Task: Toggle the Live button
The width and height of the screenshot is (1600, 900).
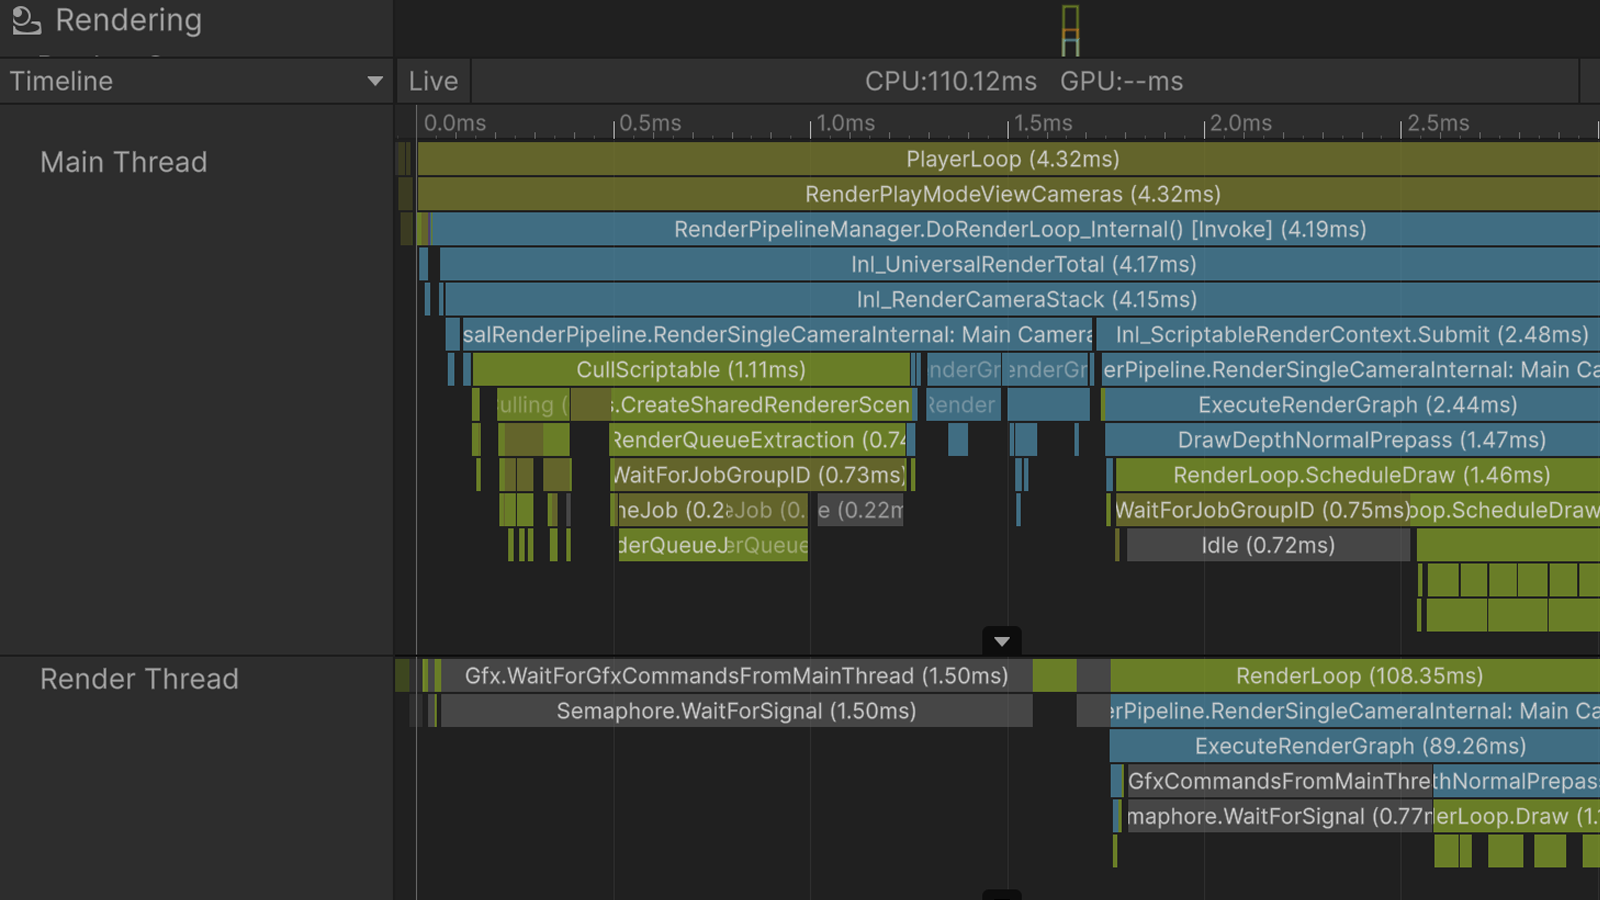Action: tap(433, 81)
